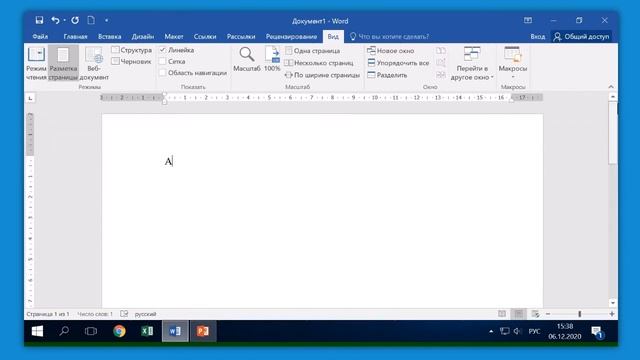The width and height of the screenshot is (640, 360).
Task: Click the tab stop selector on ruler corner
Action: (31, 98)
